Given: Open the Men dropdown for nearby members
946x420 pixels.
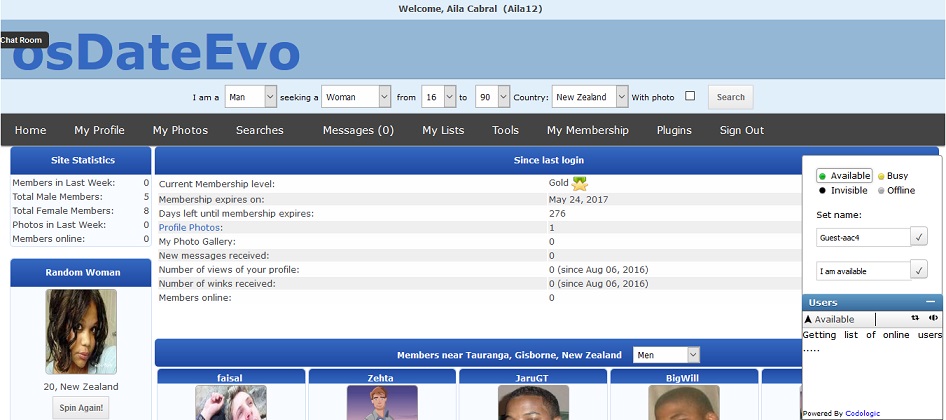Looking at the screenshot, I should point(666,355).
